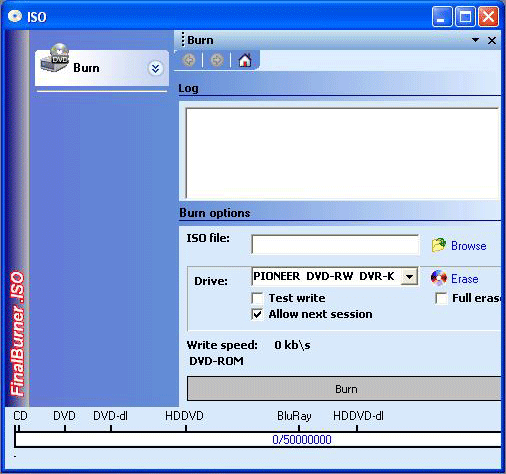The width and height of the screenshot is (506, 474).
Task: Click the Burn panel drag handle grip
Action: (x=183, y=40)
